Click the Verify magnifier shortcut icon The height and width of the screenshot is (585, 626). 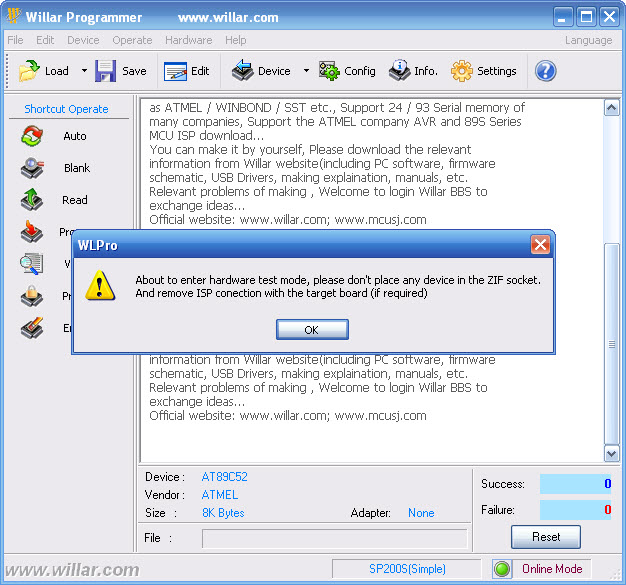coord(32,264)
